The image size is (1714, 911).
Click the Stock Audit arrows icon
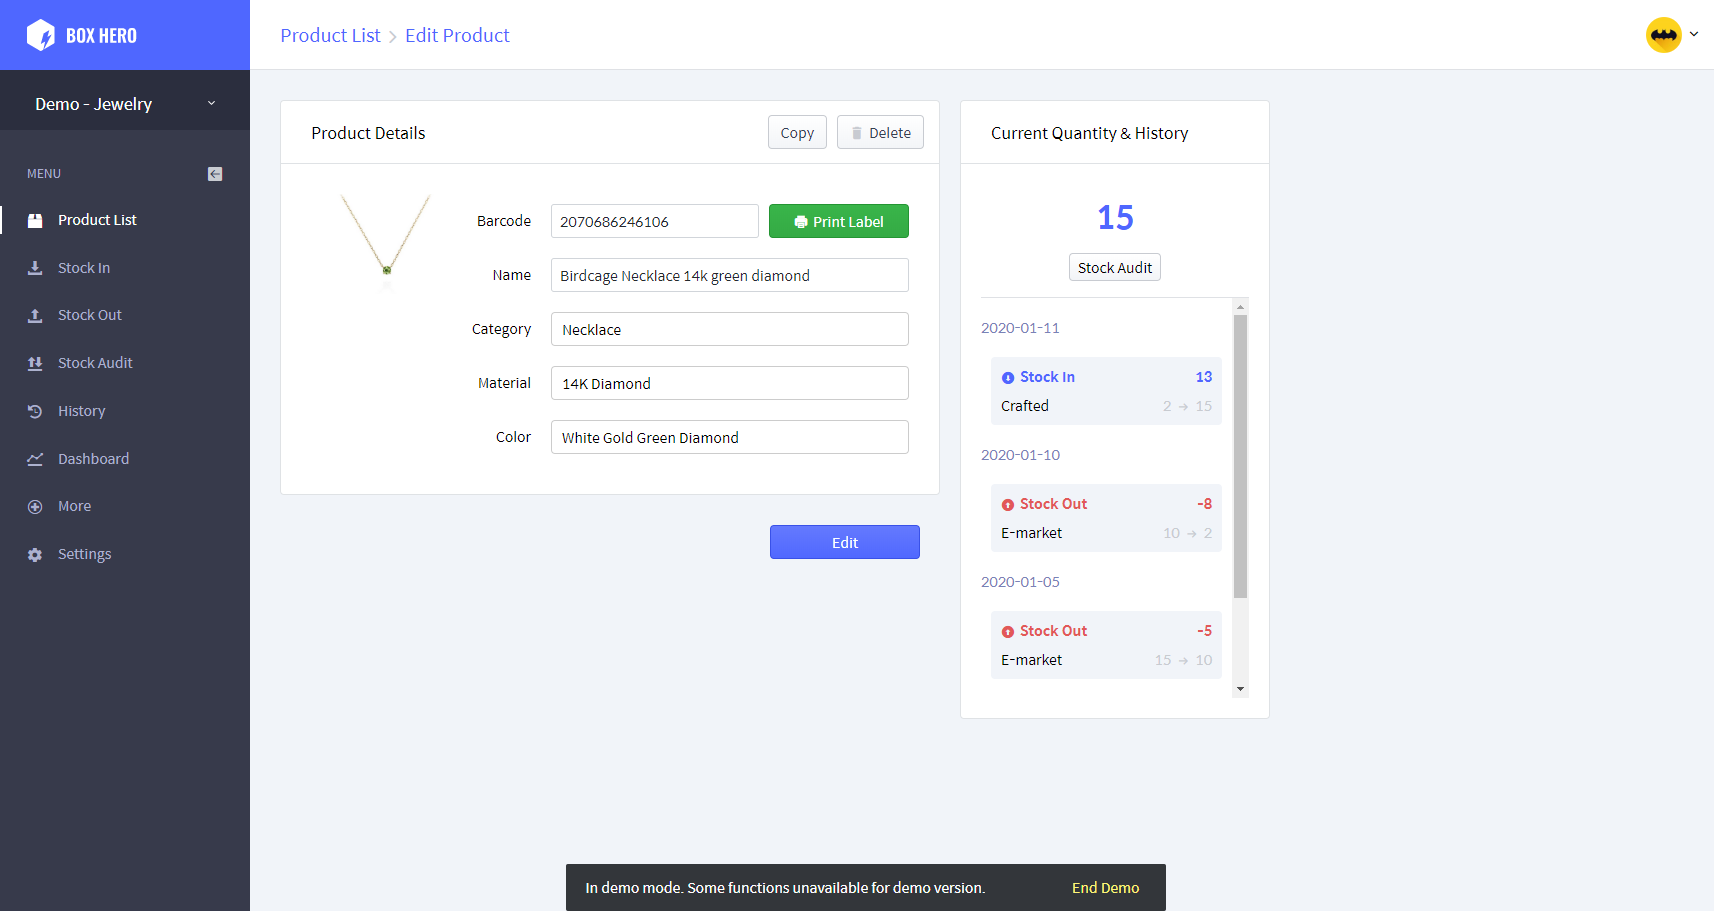coord(35,363)
